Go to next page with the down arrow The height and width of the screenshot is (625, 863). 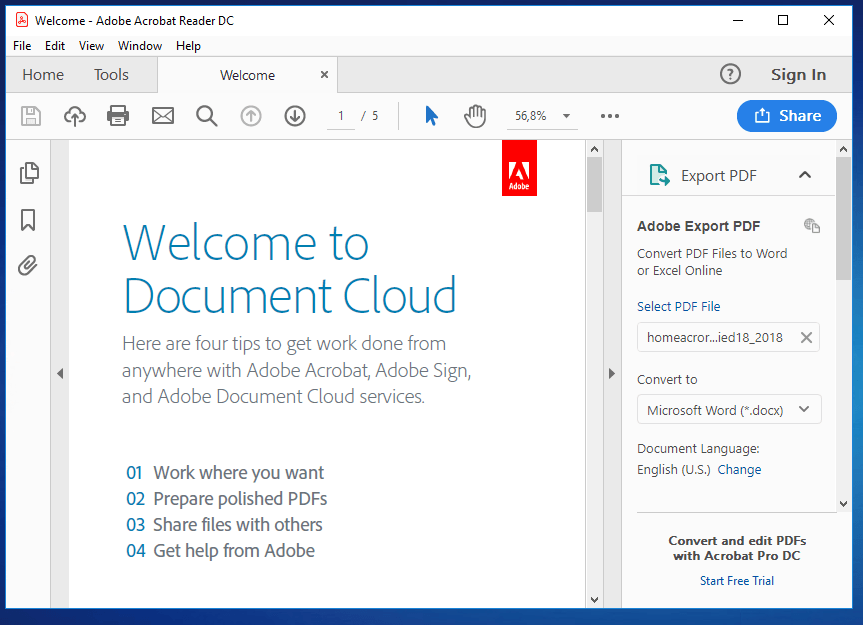pos(294,116)
